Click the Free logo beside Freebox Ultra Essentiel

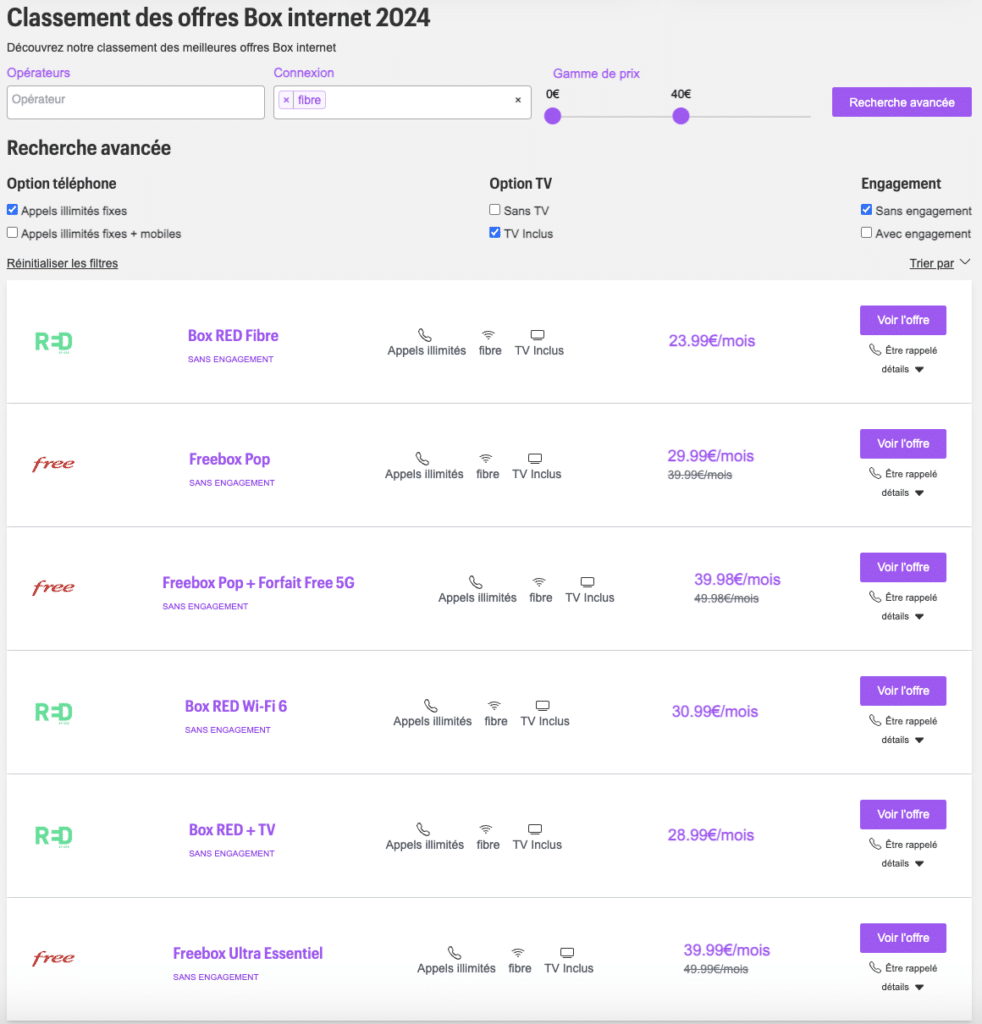pos(53,959)
